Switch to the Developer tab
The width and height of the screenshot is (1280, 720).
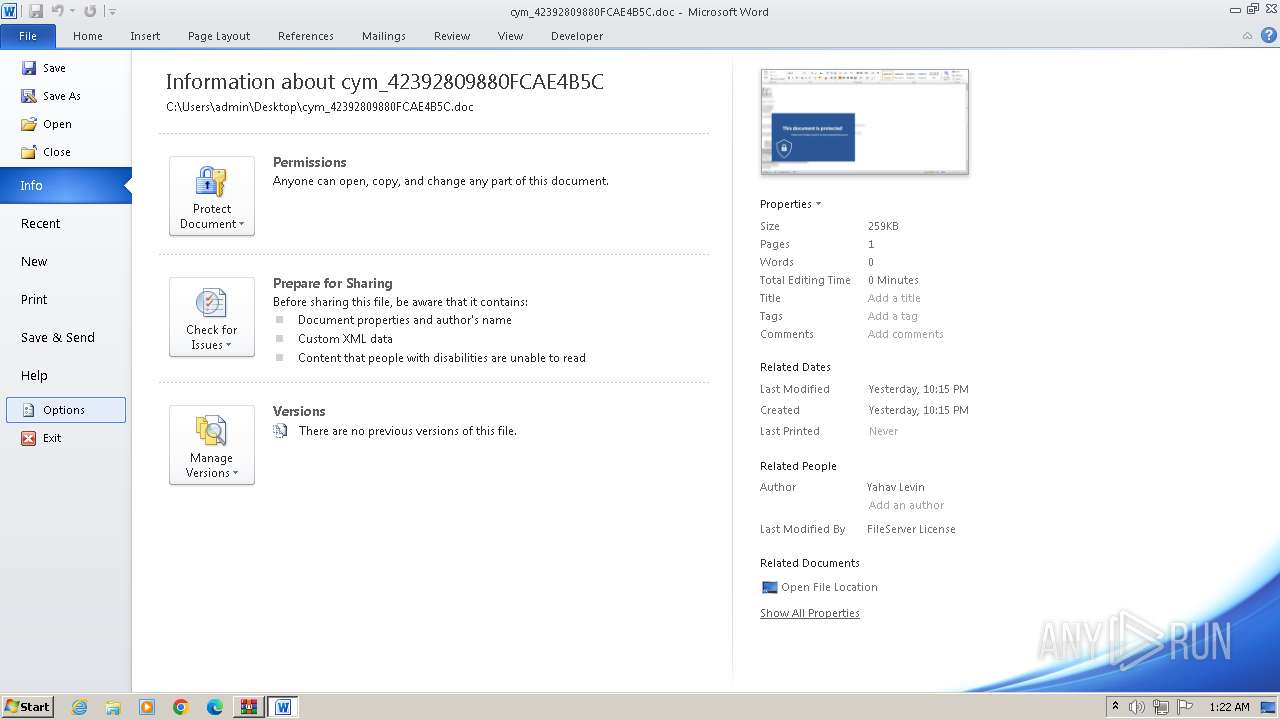click(x=577, y=36)
